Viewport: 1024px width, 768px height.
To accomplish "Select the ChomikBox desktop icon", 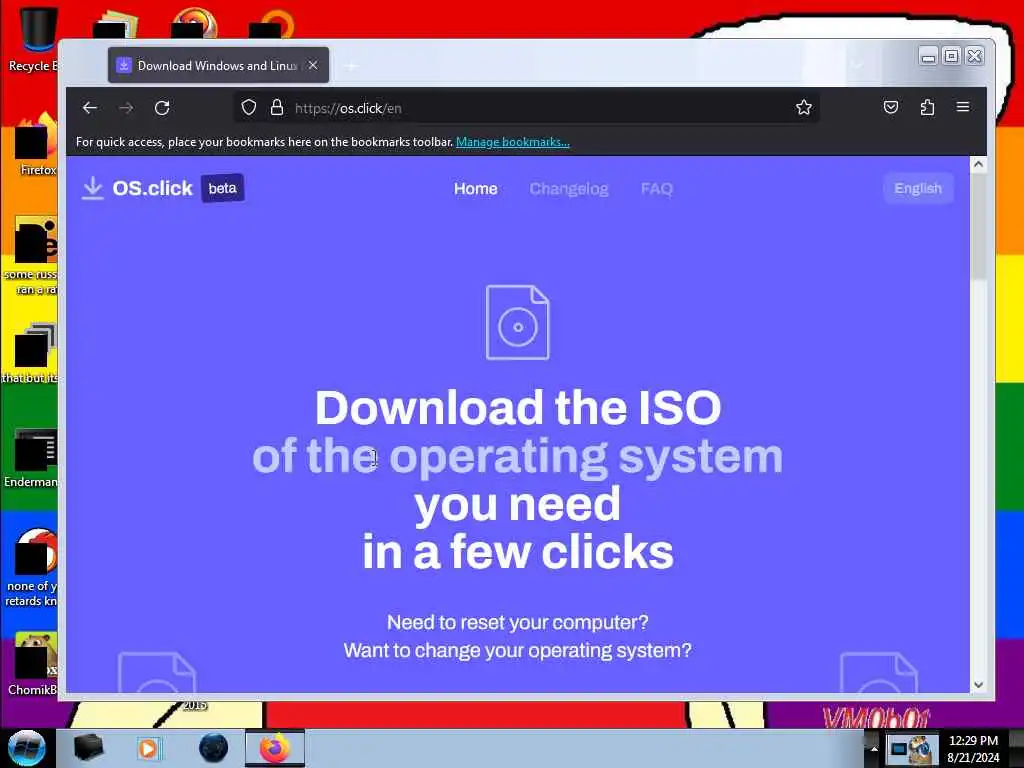I will point(31,664).
